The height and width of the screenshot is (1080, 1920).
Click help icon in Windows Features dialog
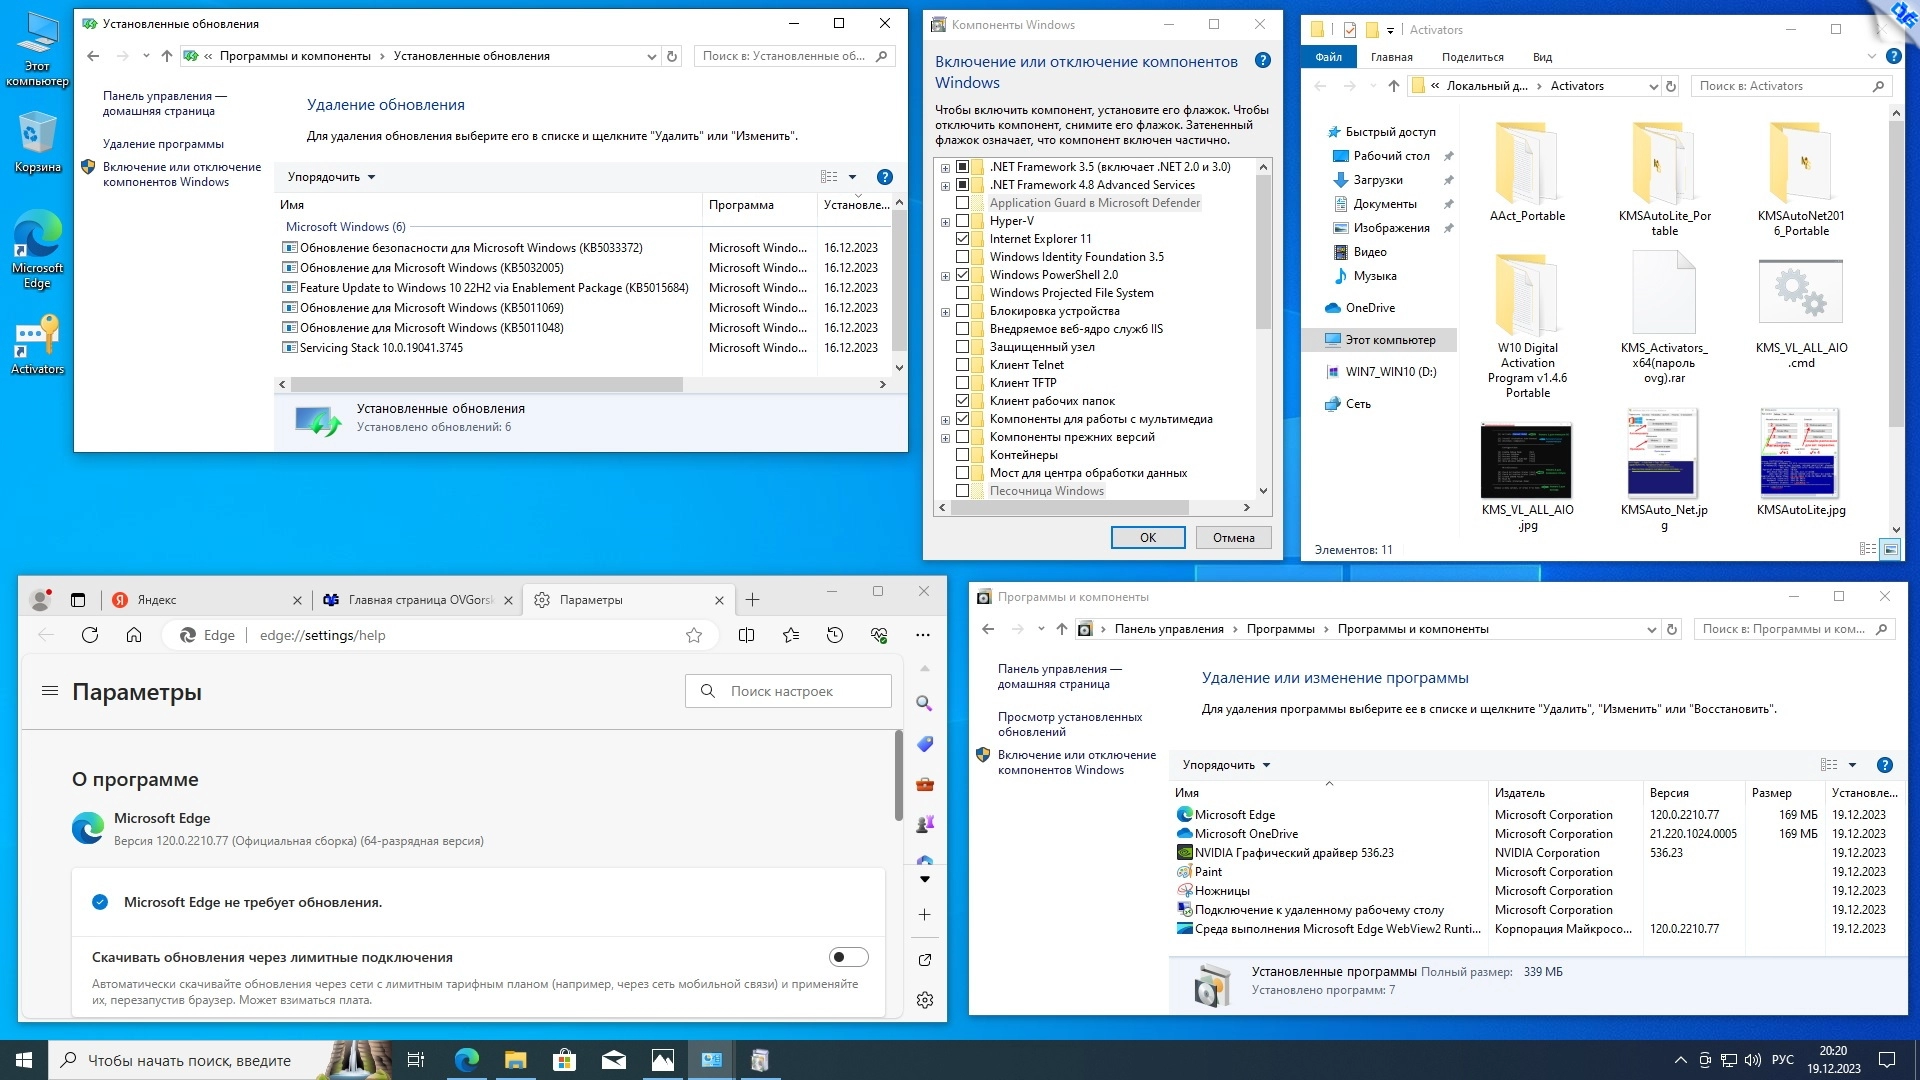pyautogui.click(x=1263, y=61)
